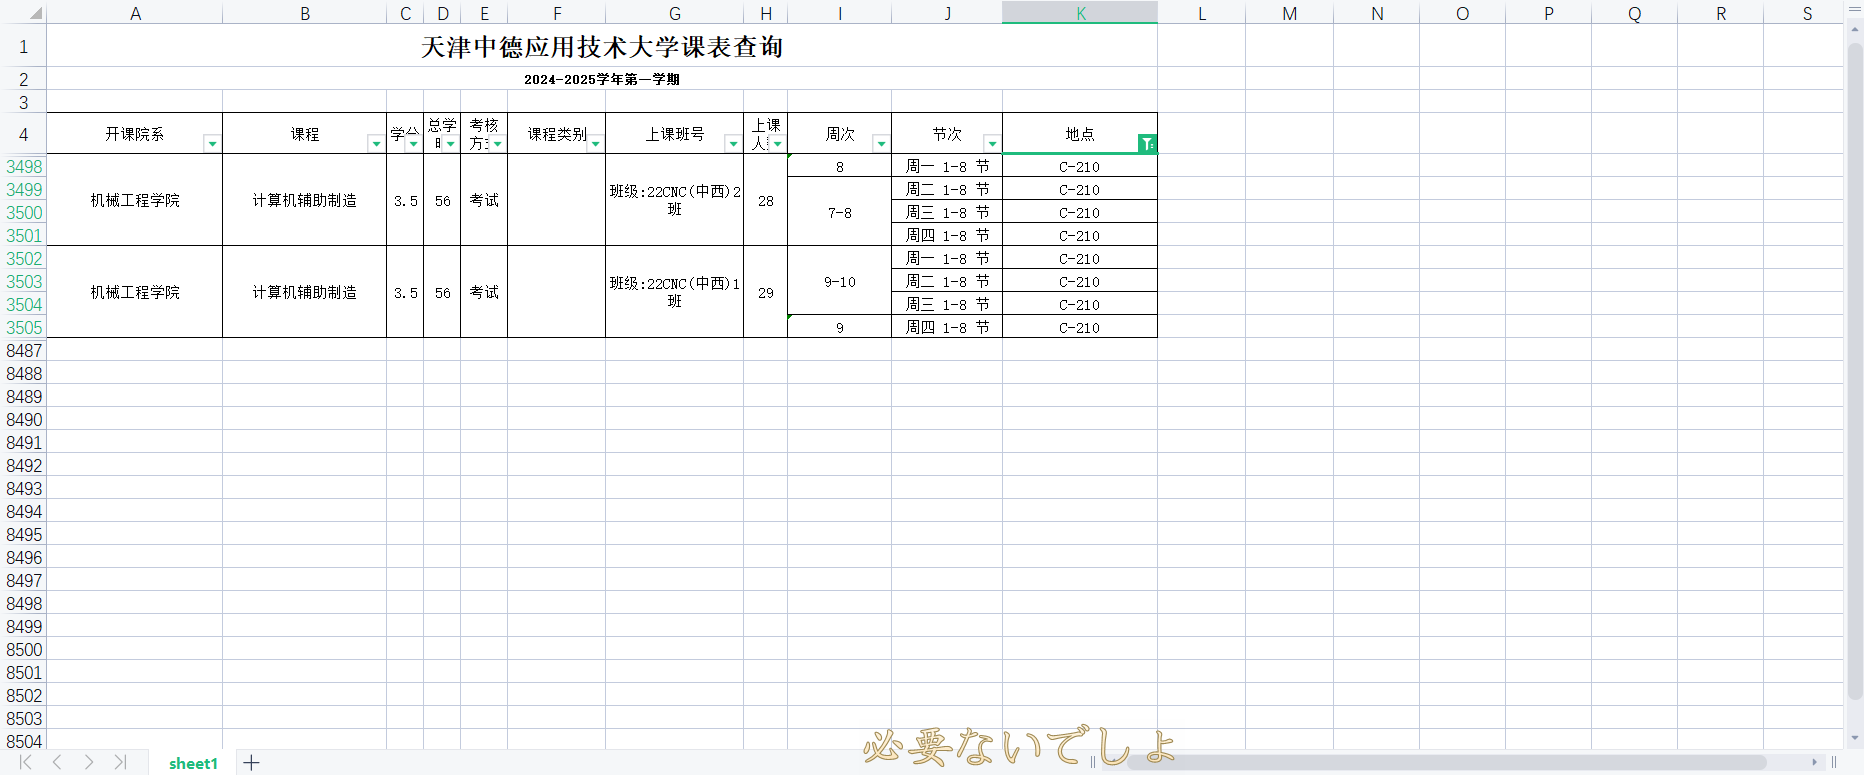Click 计算机辅助制造 cell in the 22CNC(中西)1班 row
The height and width of the screenshot is (775, 1864).
point(304,292)
